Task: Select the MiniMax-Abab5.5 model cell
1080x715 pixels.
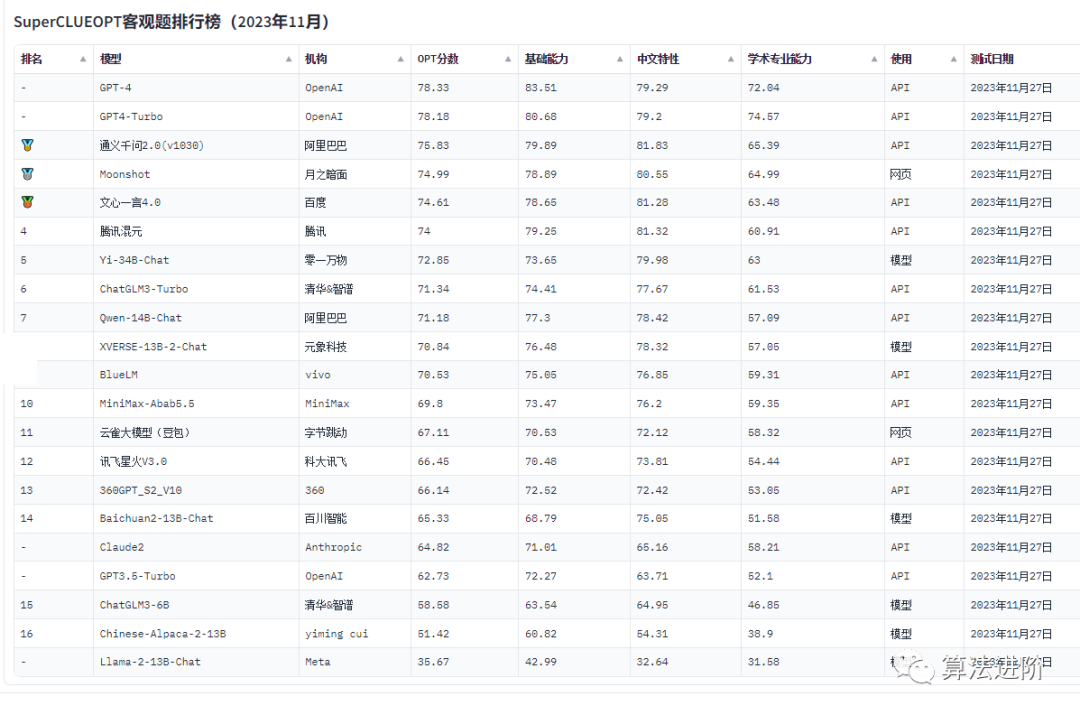Action: (x=196, y=404)
